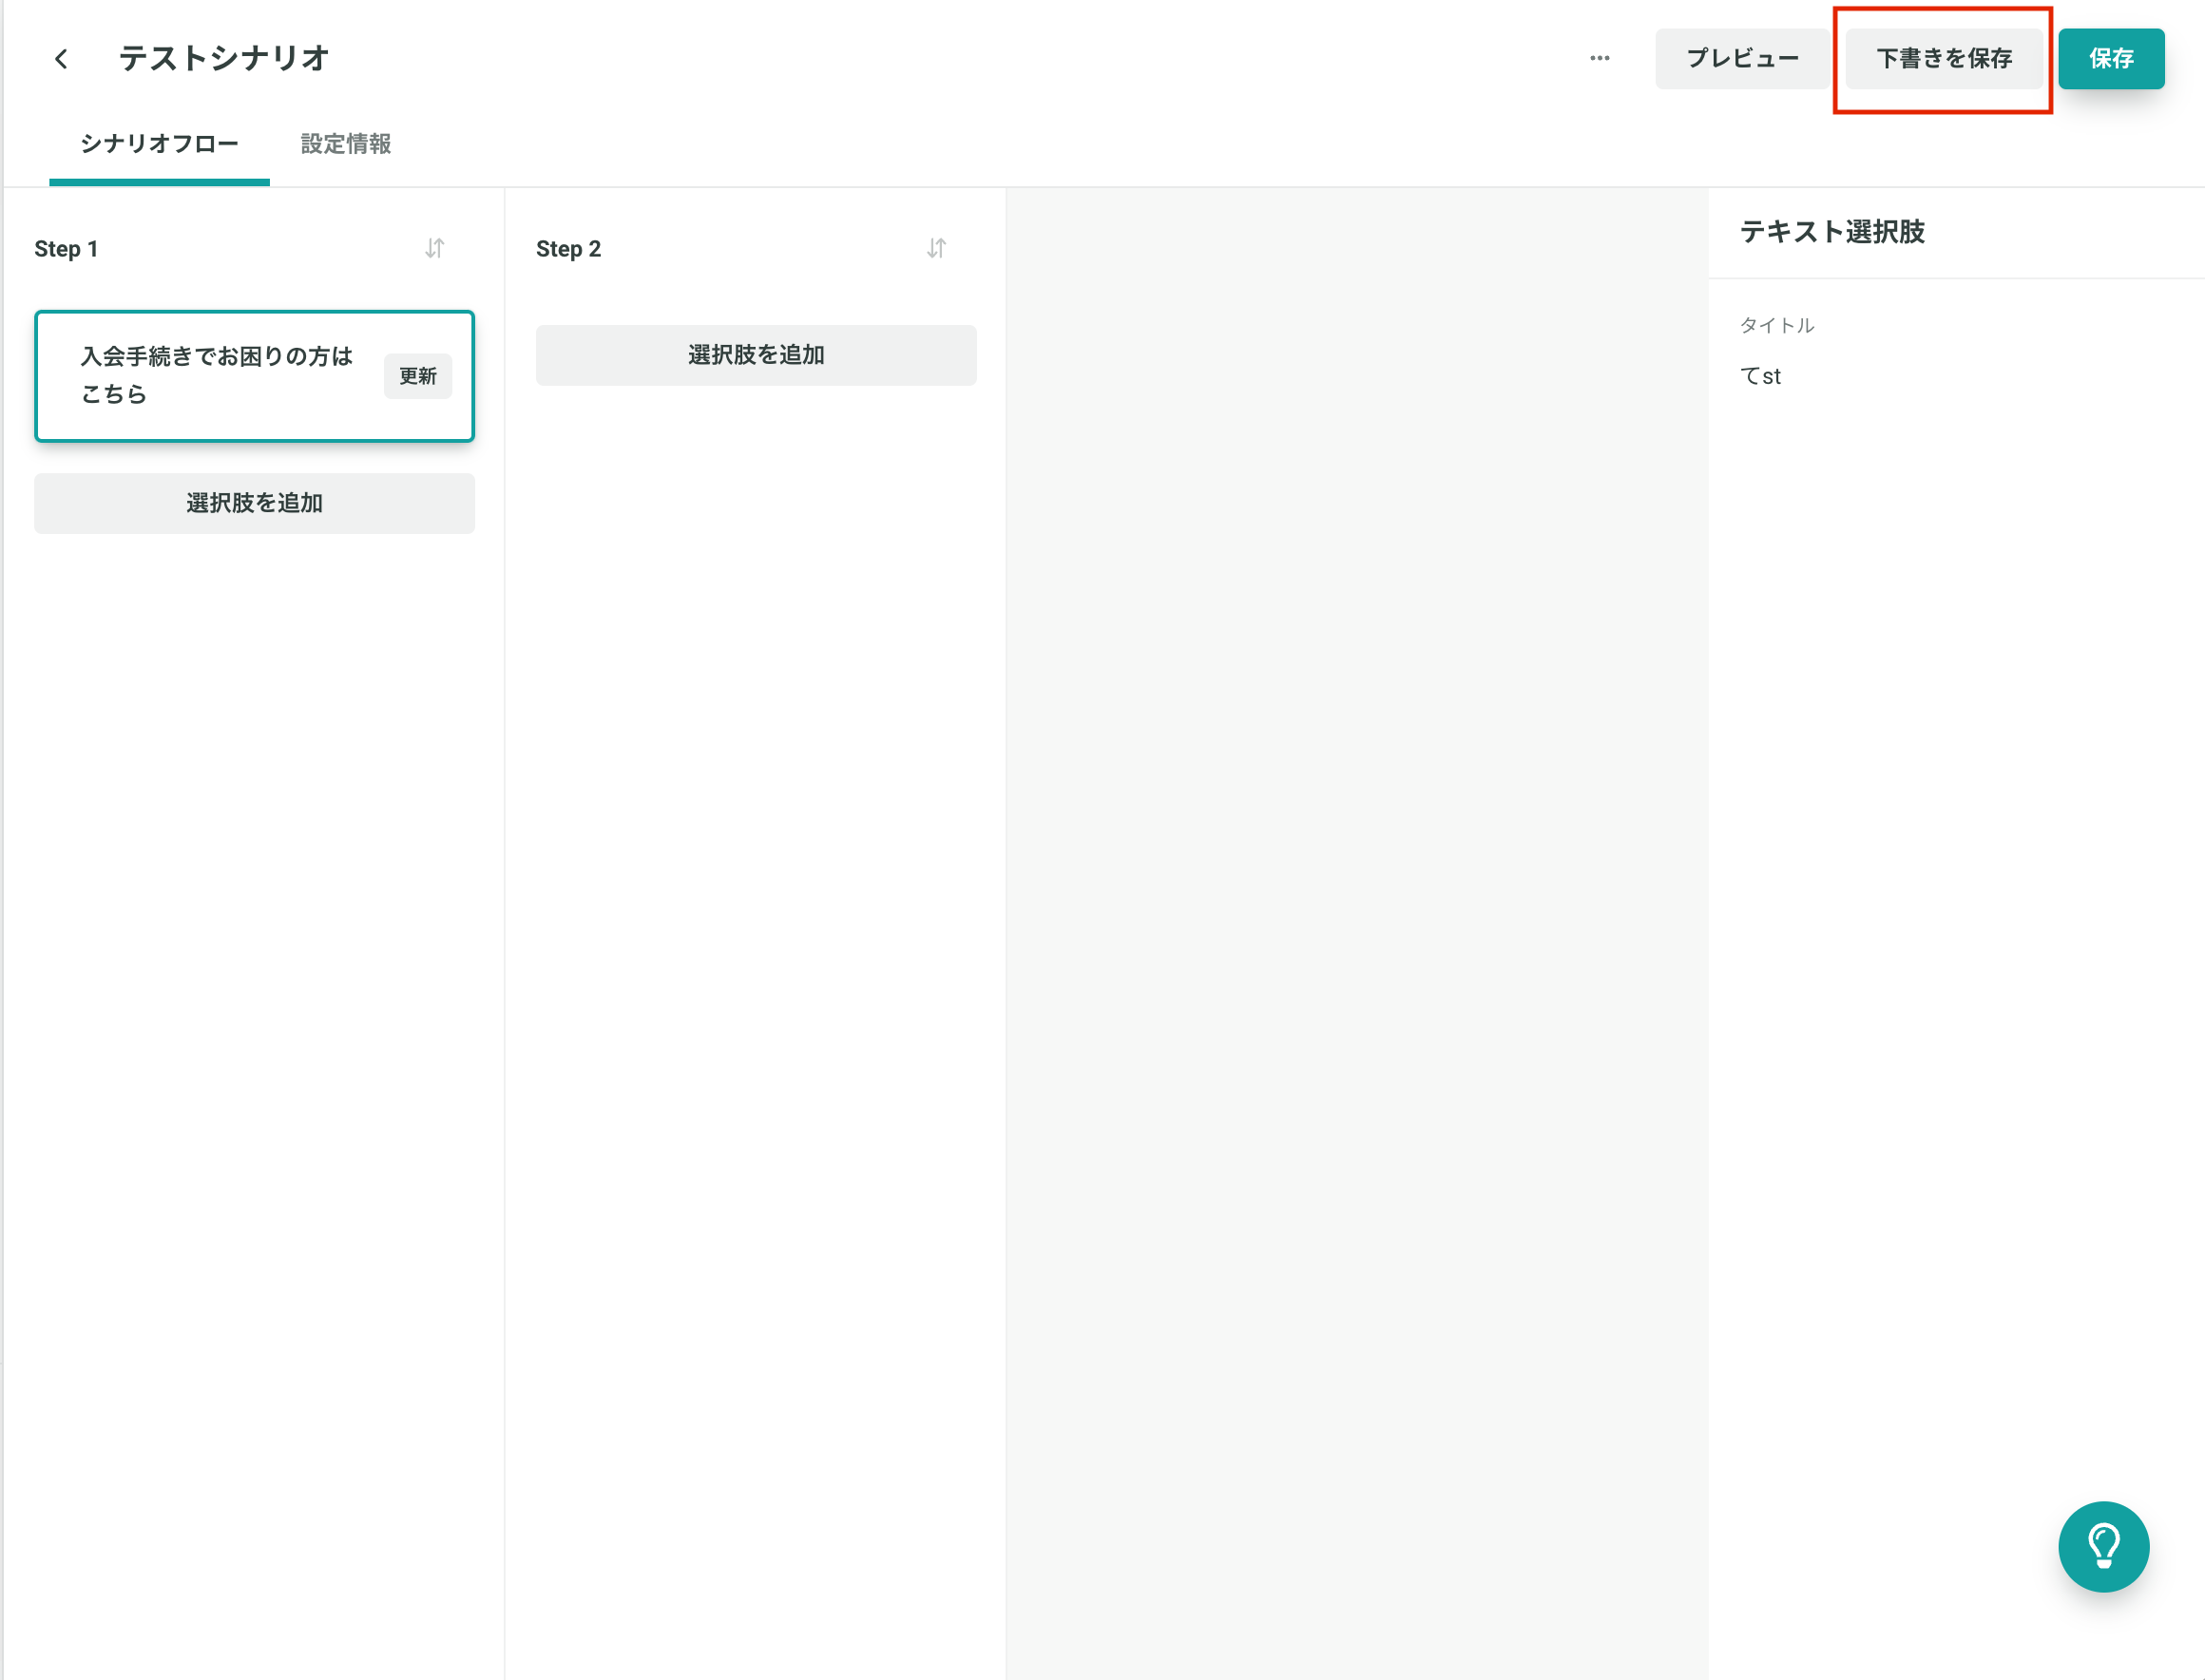Click the テストシナリオ scenario title
The width and height of the screenshot is (2205, 1680).
coord(224,59)
